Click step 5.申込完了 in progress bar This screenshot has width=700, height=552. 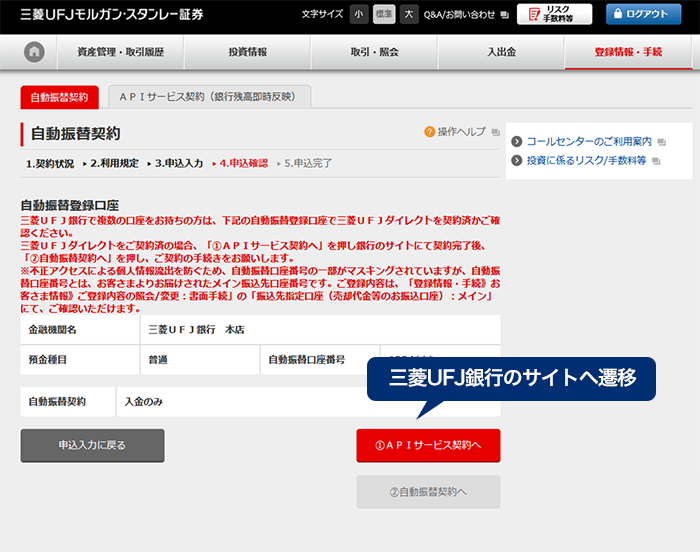click(x=308, y=163)
